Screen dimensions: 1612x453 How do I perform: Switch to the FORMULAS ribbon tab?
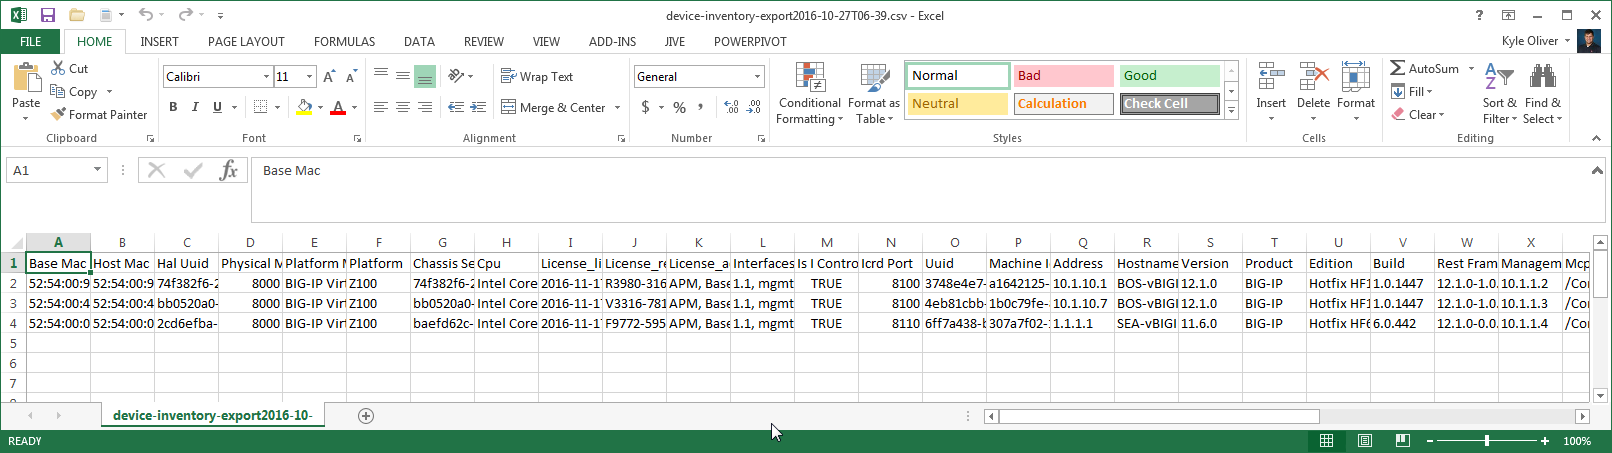[x=344, y=42]
